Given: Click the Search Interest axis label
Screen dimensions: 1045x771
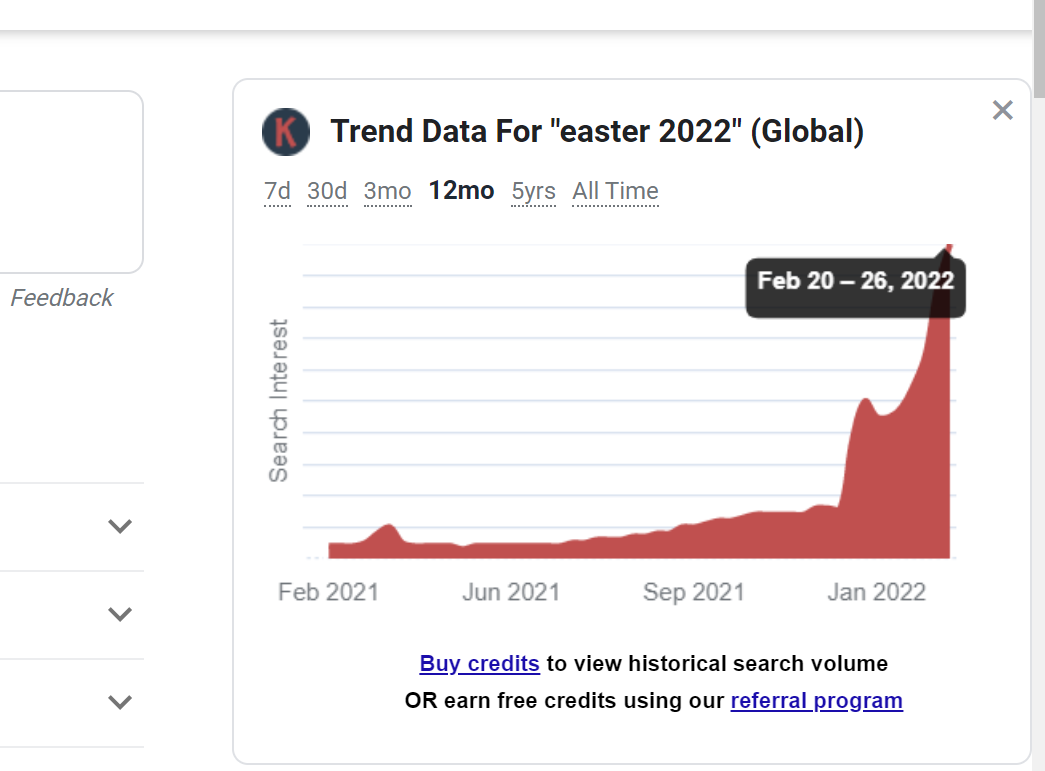Looking at the screenshot, I should point(279,400).
